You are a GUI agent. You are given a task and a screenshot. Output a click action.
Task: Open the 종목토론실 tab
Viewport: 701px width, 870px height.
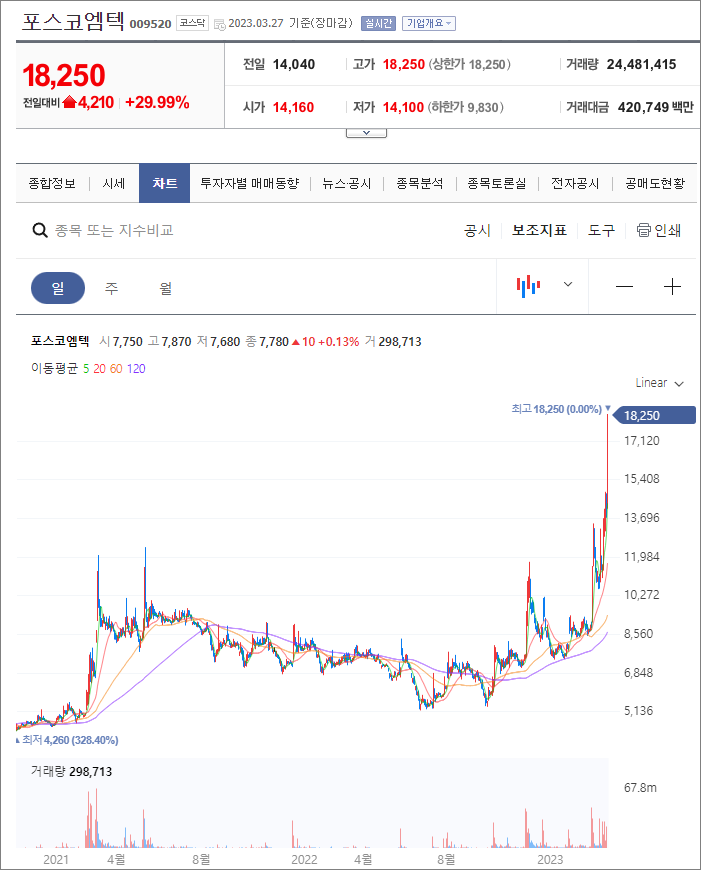(x=497, y=183)
